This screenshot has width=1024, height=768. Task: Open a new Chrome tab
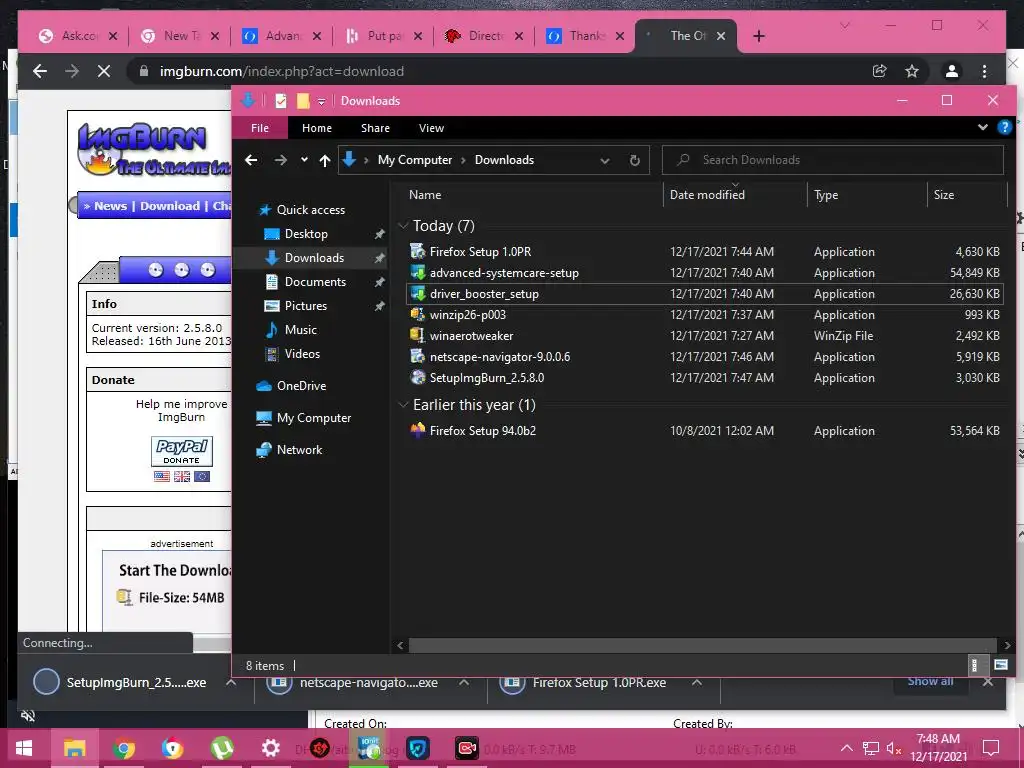tap(758, 36)
